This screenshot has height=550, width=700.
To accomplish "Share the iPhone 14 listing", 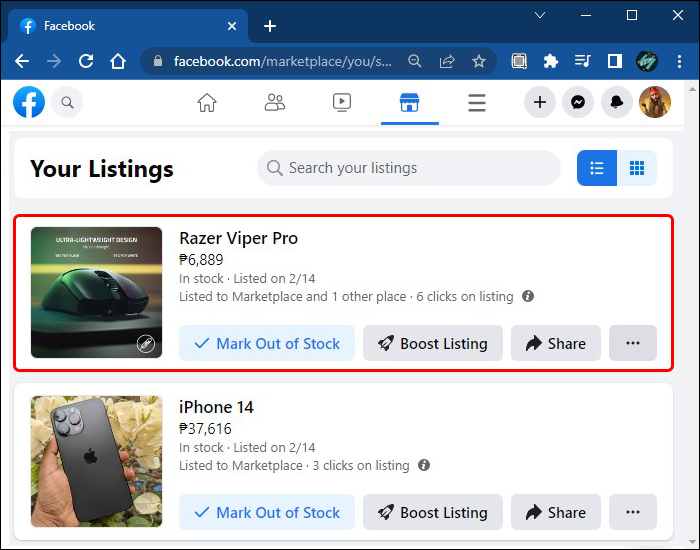I will tap(556, 512).
